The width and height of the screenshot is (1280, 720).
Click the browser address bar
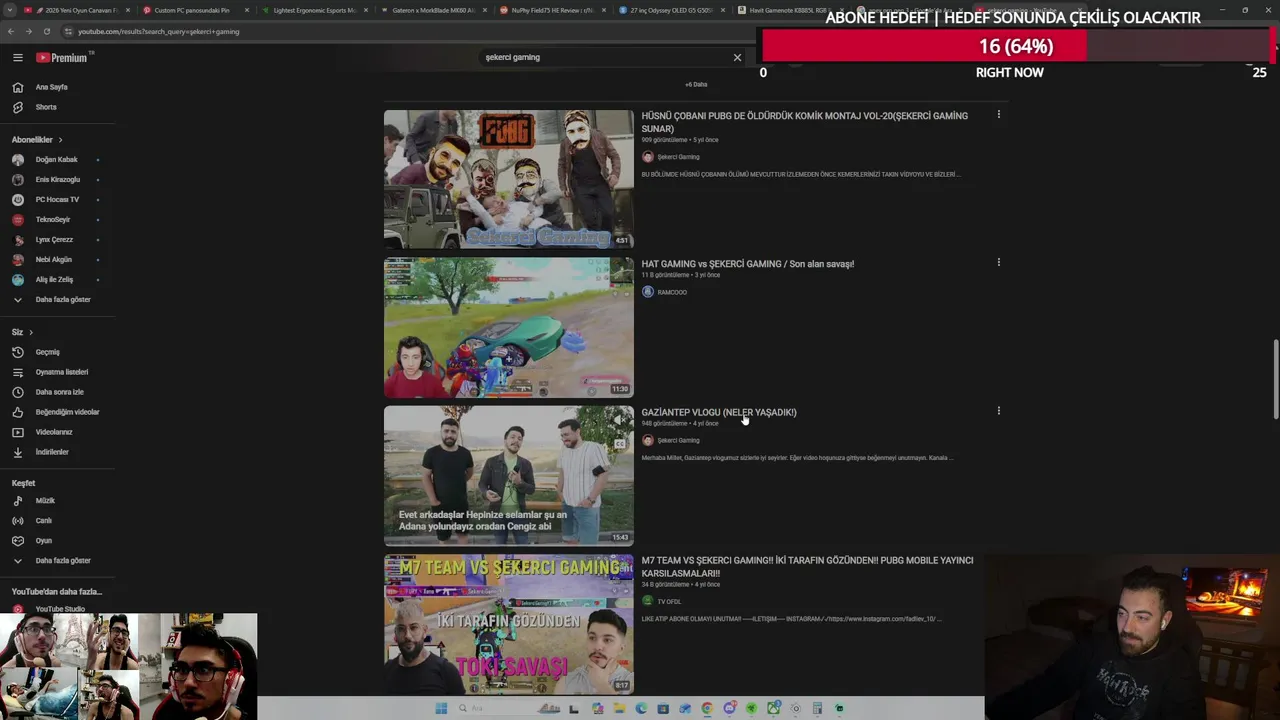pyautogui.click(x=400, y=31)
